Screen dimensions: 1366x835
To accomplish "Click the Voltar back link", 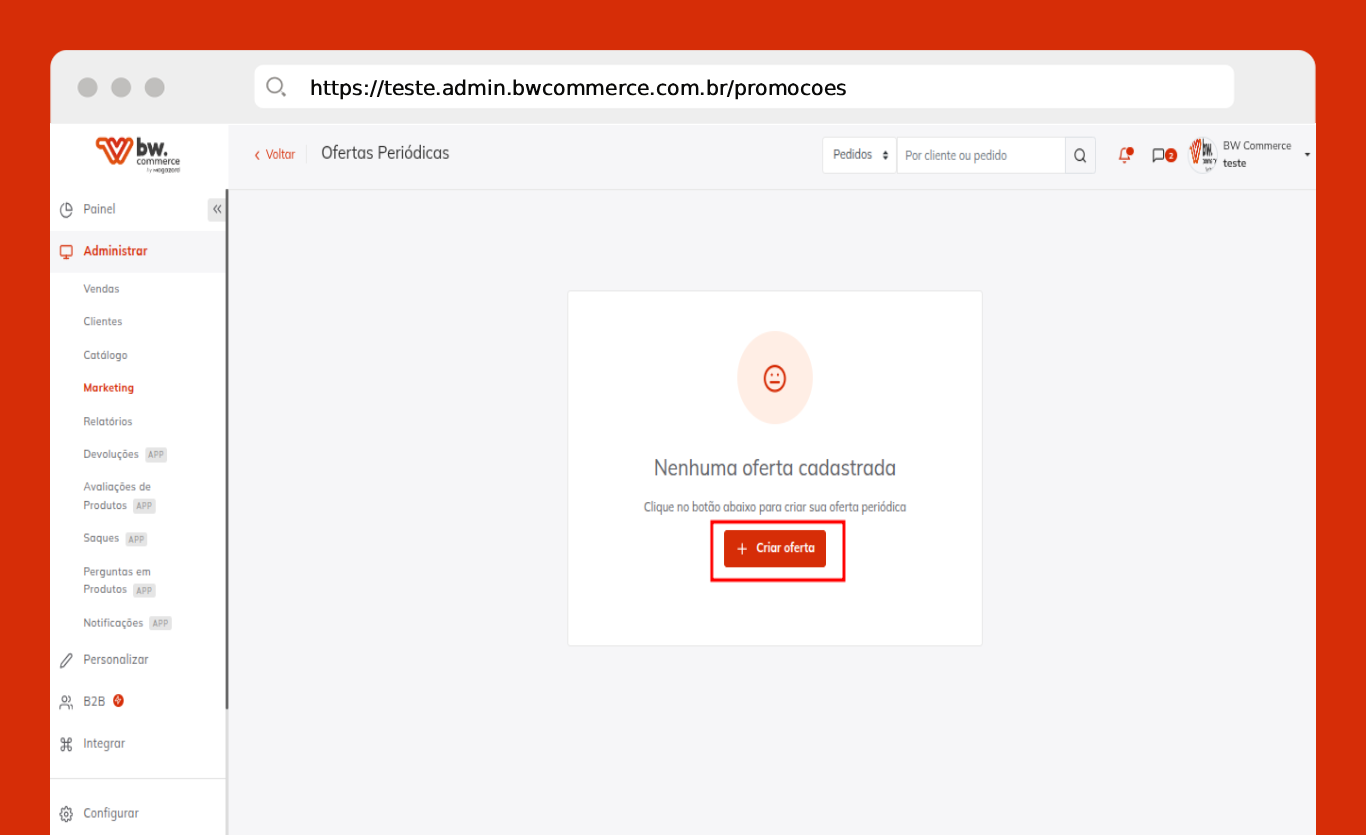I will [275, 154].
